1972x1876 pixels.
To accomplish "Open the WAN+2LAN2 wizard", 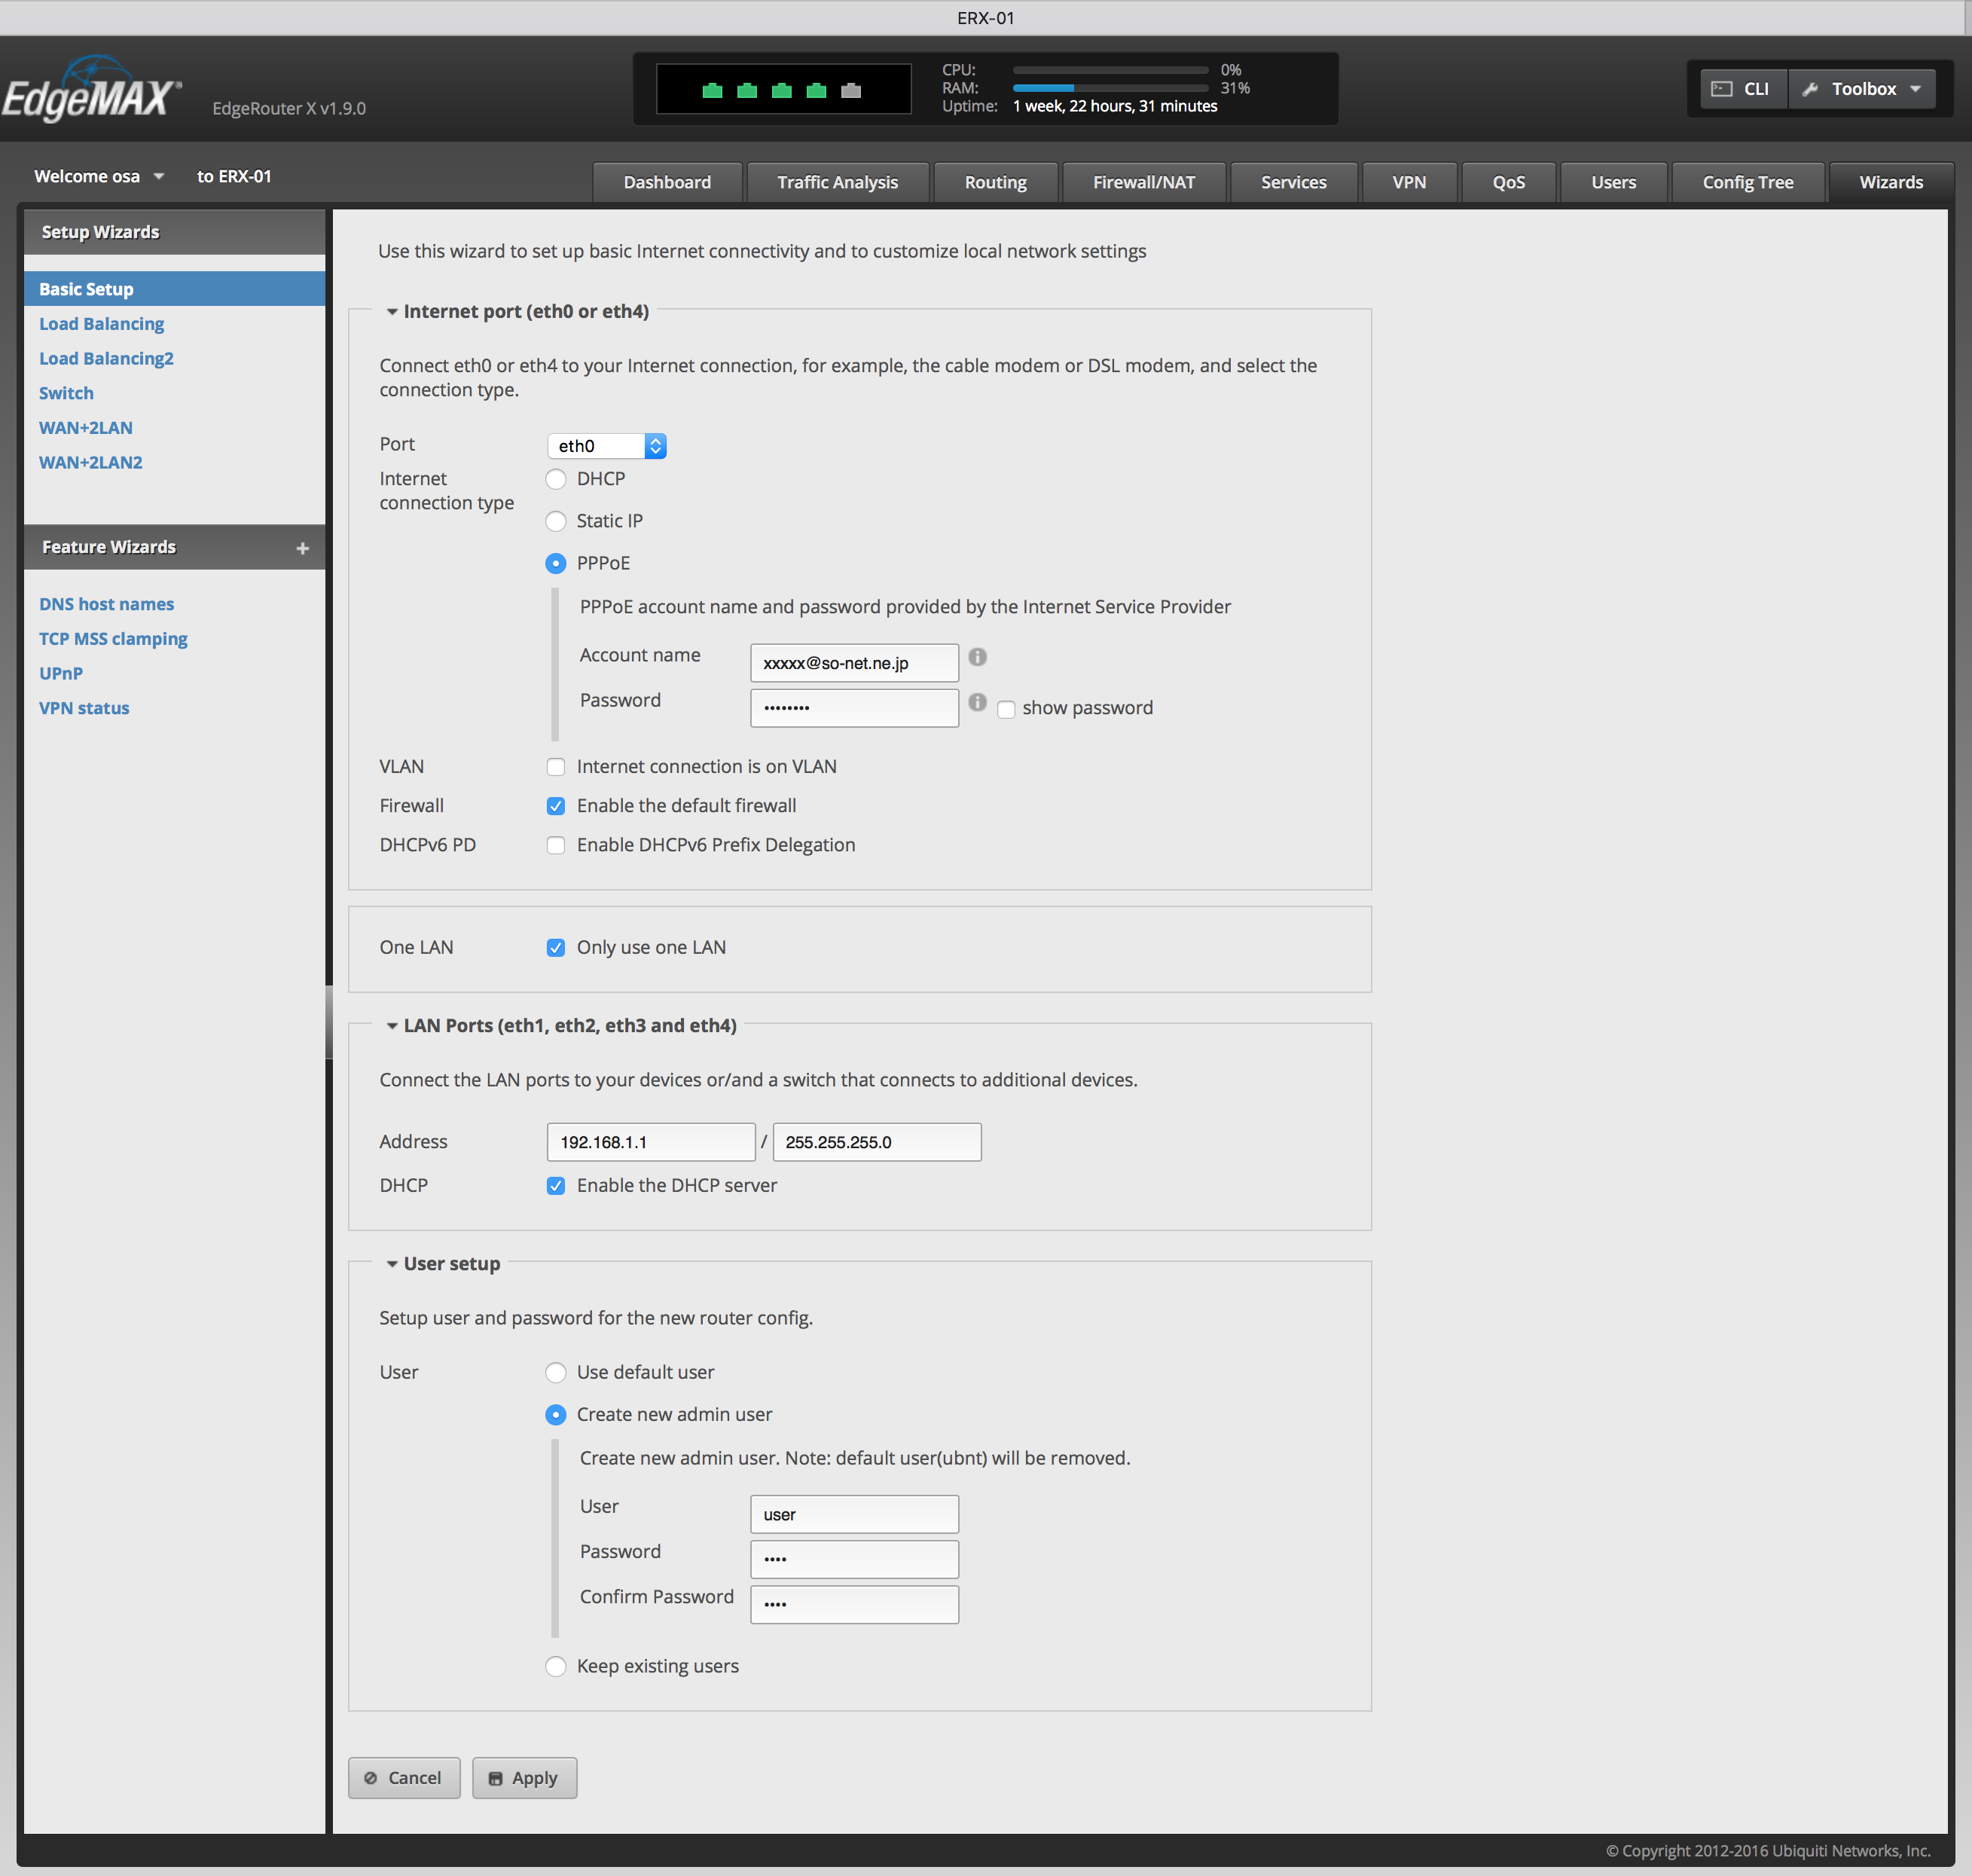I will coord(90,463).
